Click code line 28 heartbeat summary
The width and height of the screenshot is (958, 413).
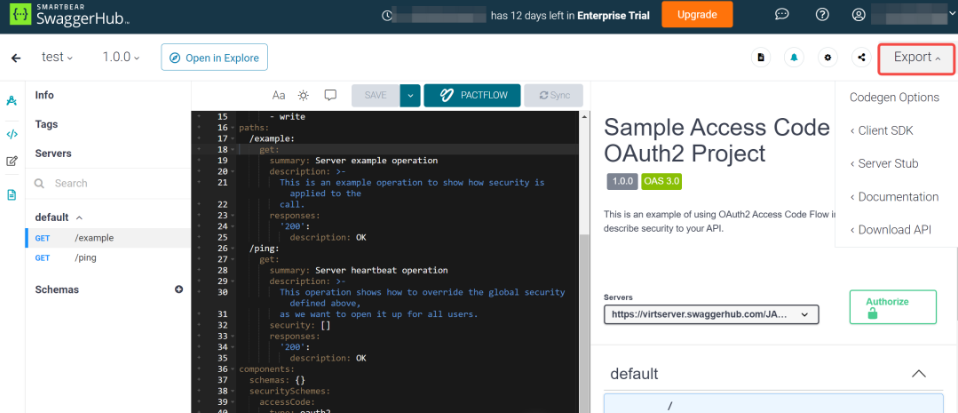pyautogui.click(x=359, y=270)
